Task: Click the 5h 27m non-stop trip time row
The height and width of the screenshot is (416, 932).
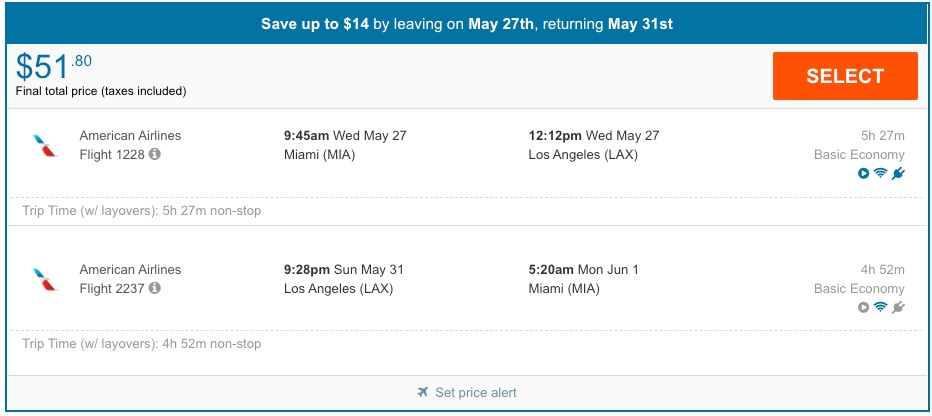Action: (141, 211)
